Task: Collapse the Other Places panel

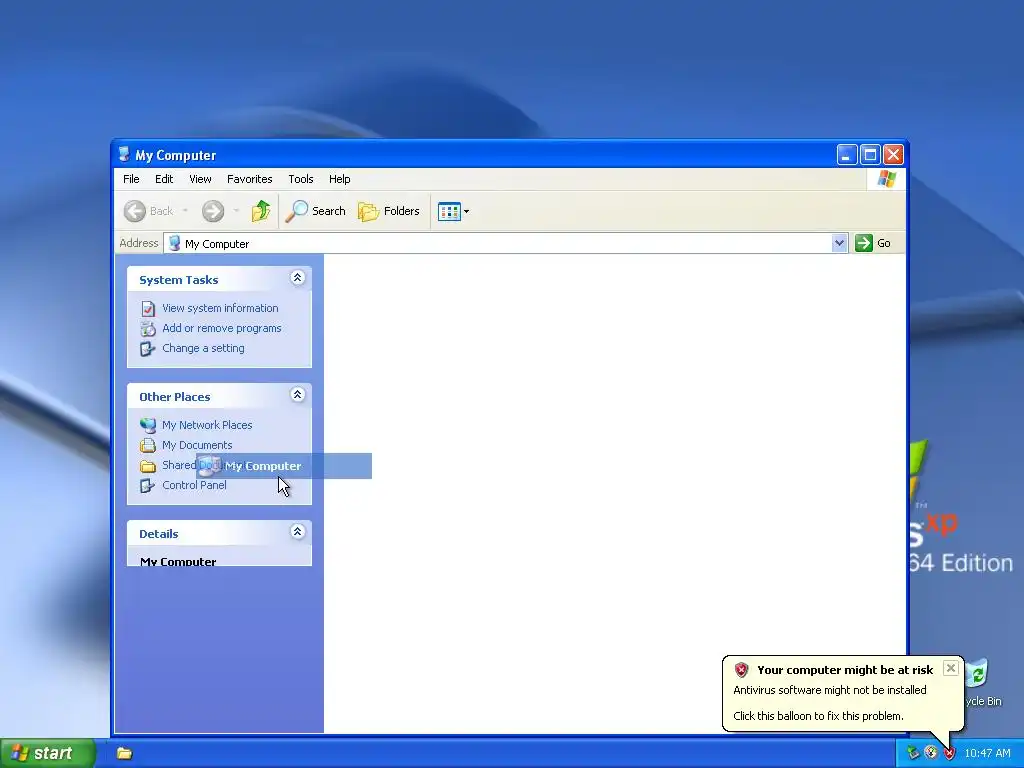Action: 297,395
